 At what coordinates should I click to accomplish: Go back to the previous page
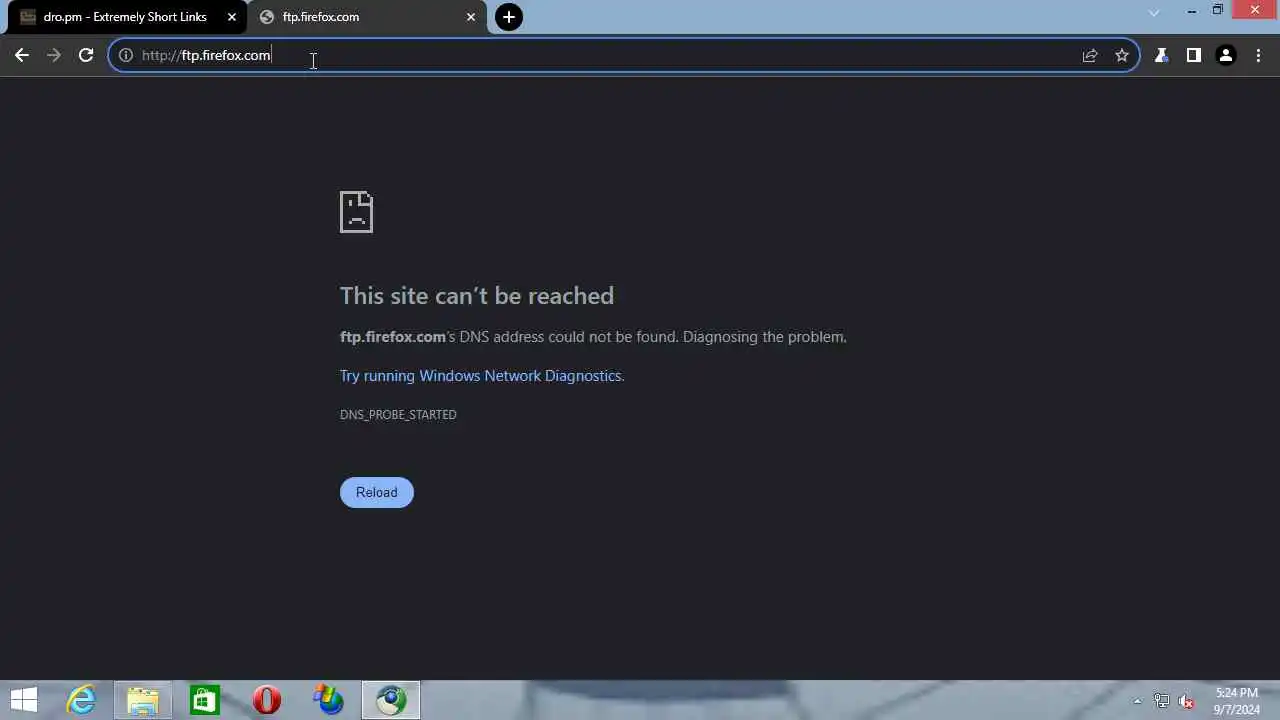22,55
